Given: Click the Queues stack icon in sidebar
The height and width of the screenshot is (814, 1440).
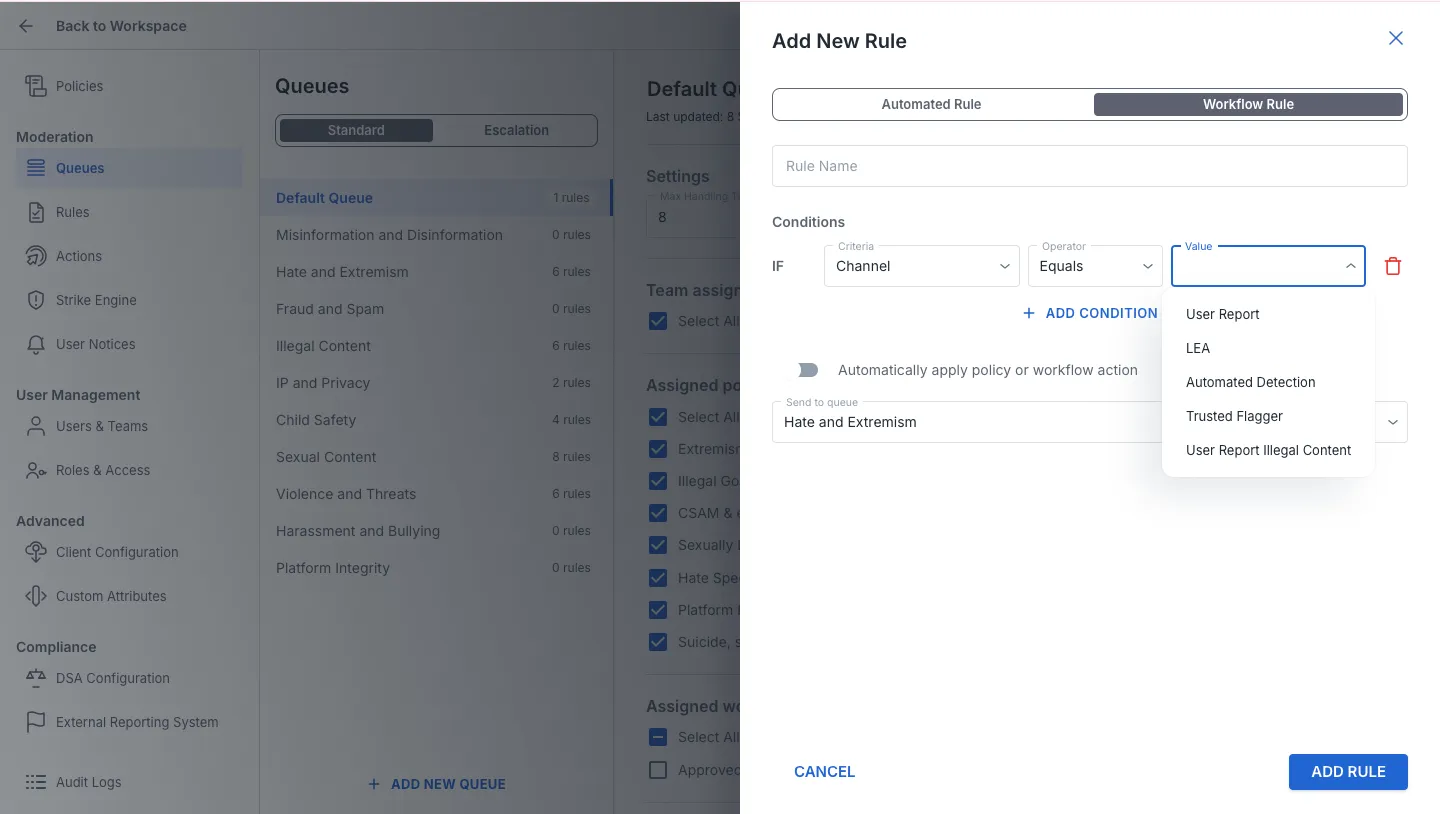Looking at the screenshot, I should pos(36,168).
